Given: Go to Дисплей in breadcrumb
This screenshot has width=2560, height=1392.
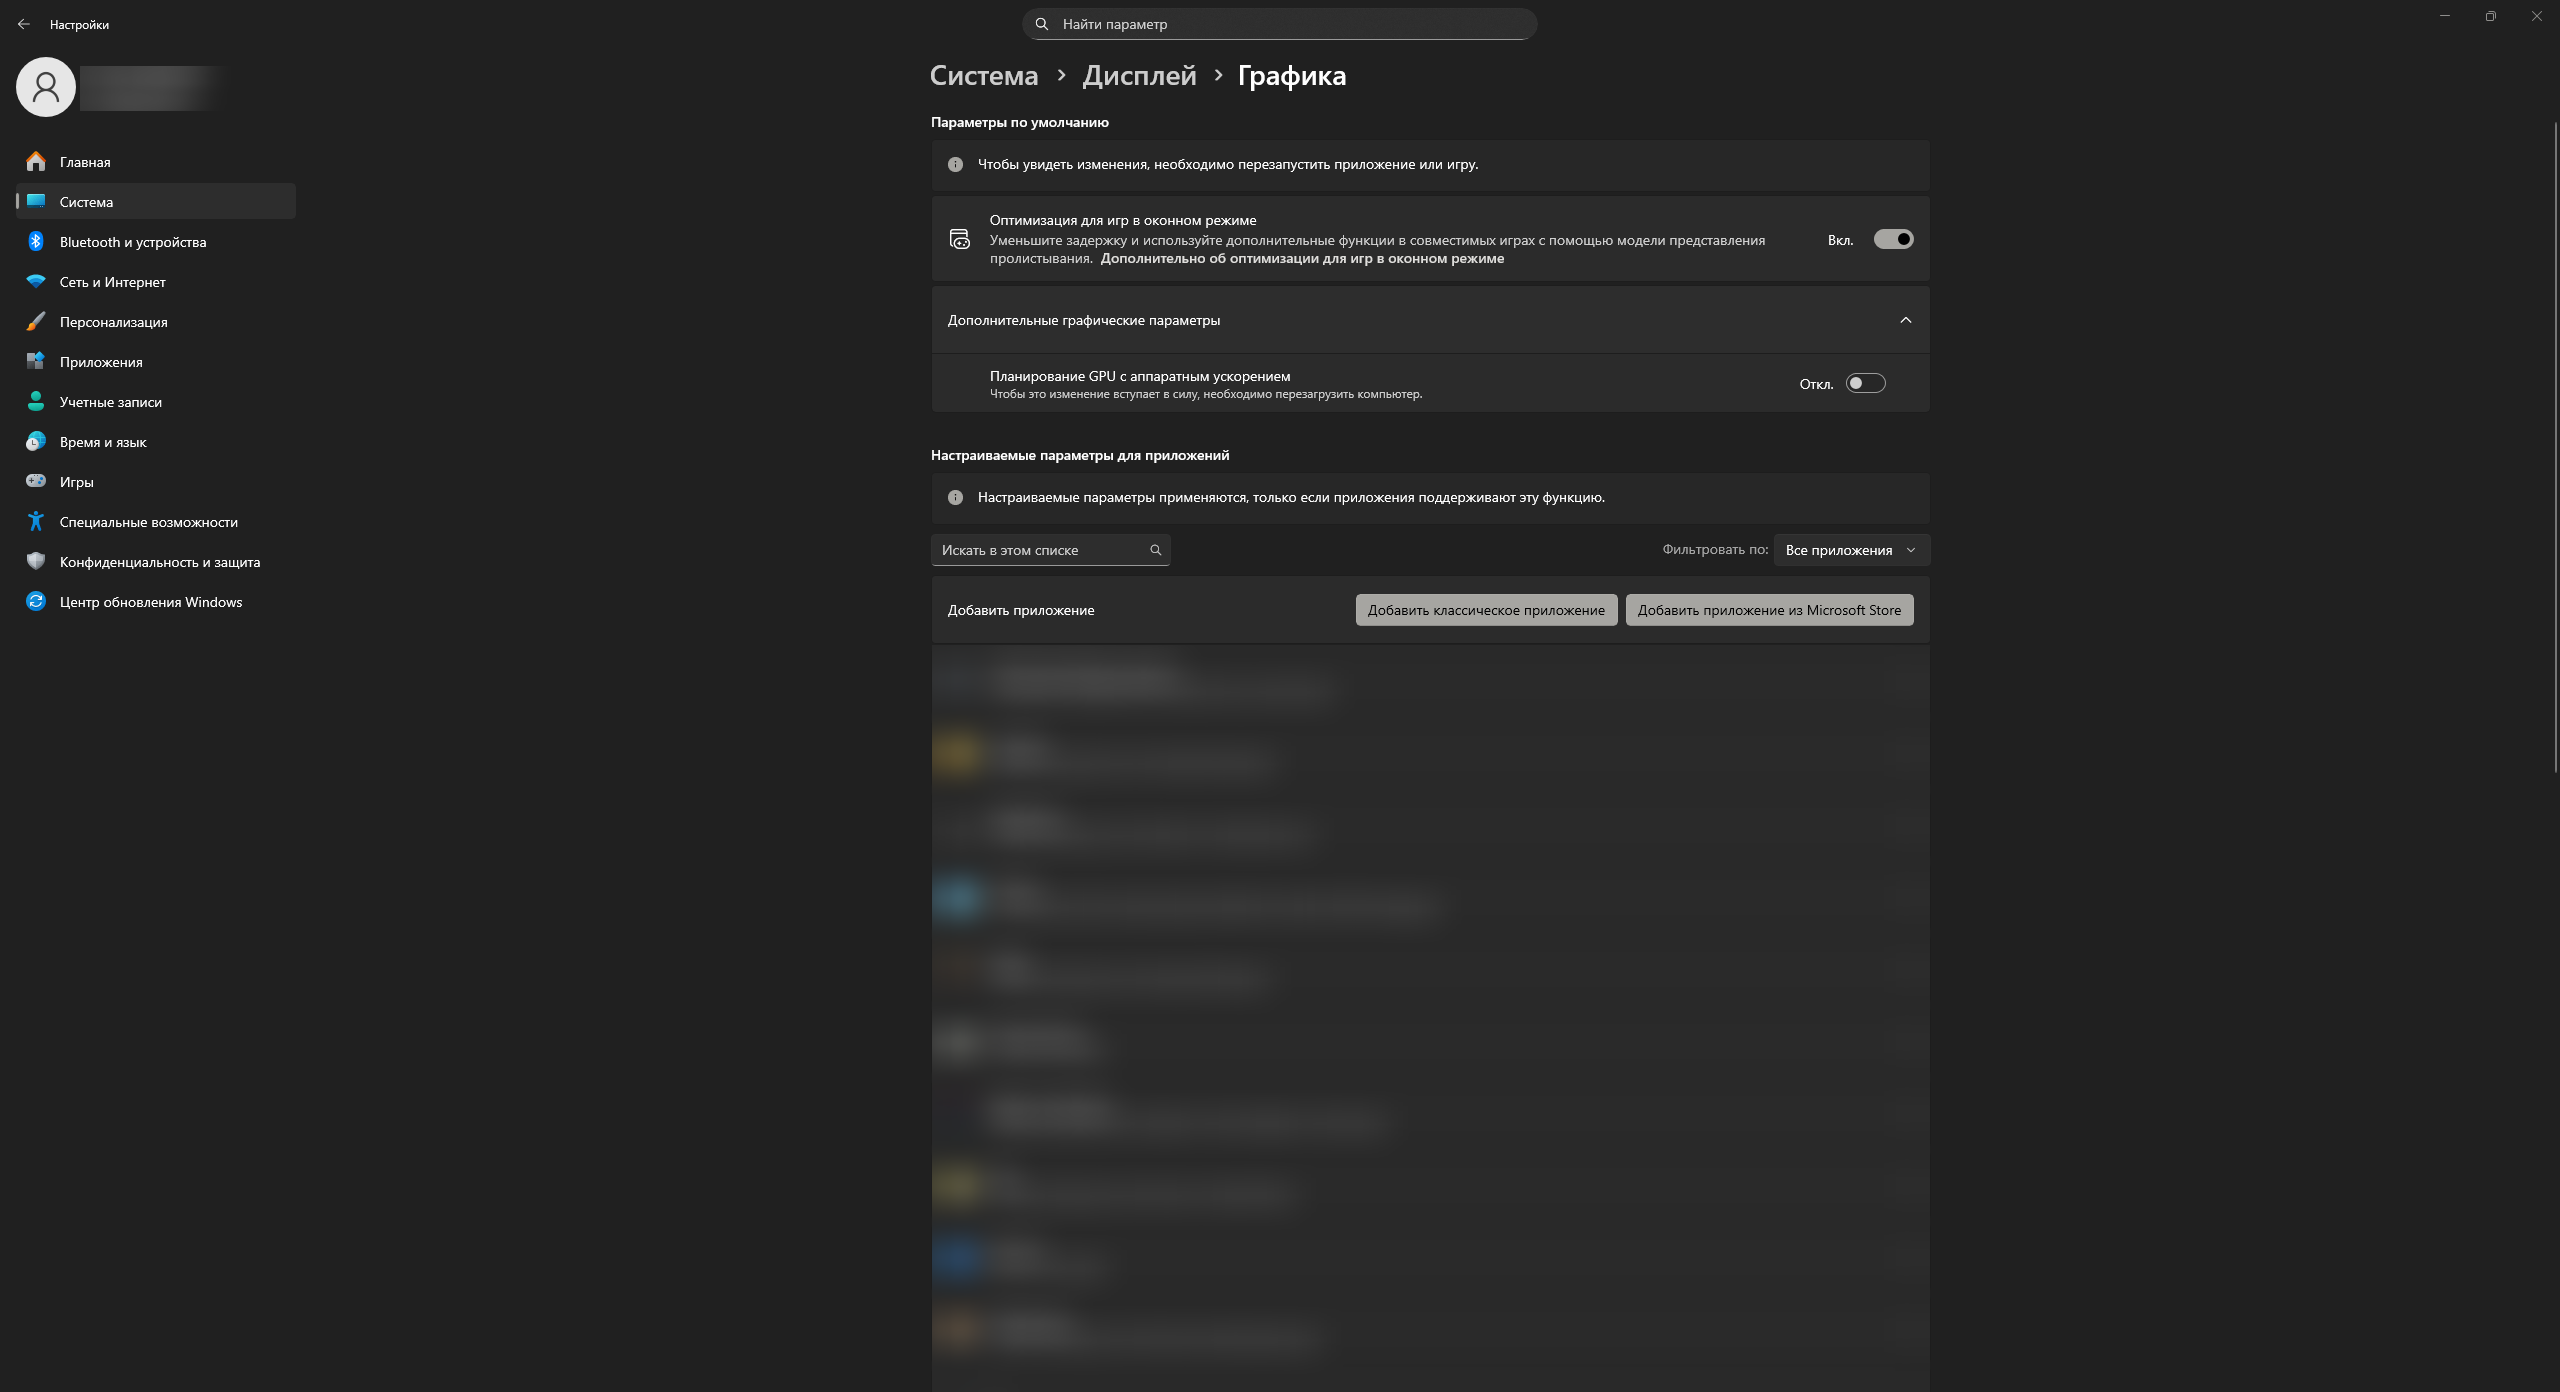Looking at the screenshot, I should point(1139,76).
